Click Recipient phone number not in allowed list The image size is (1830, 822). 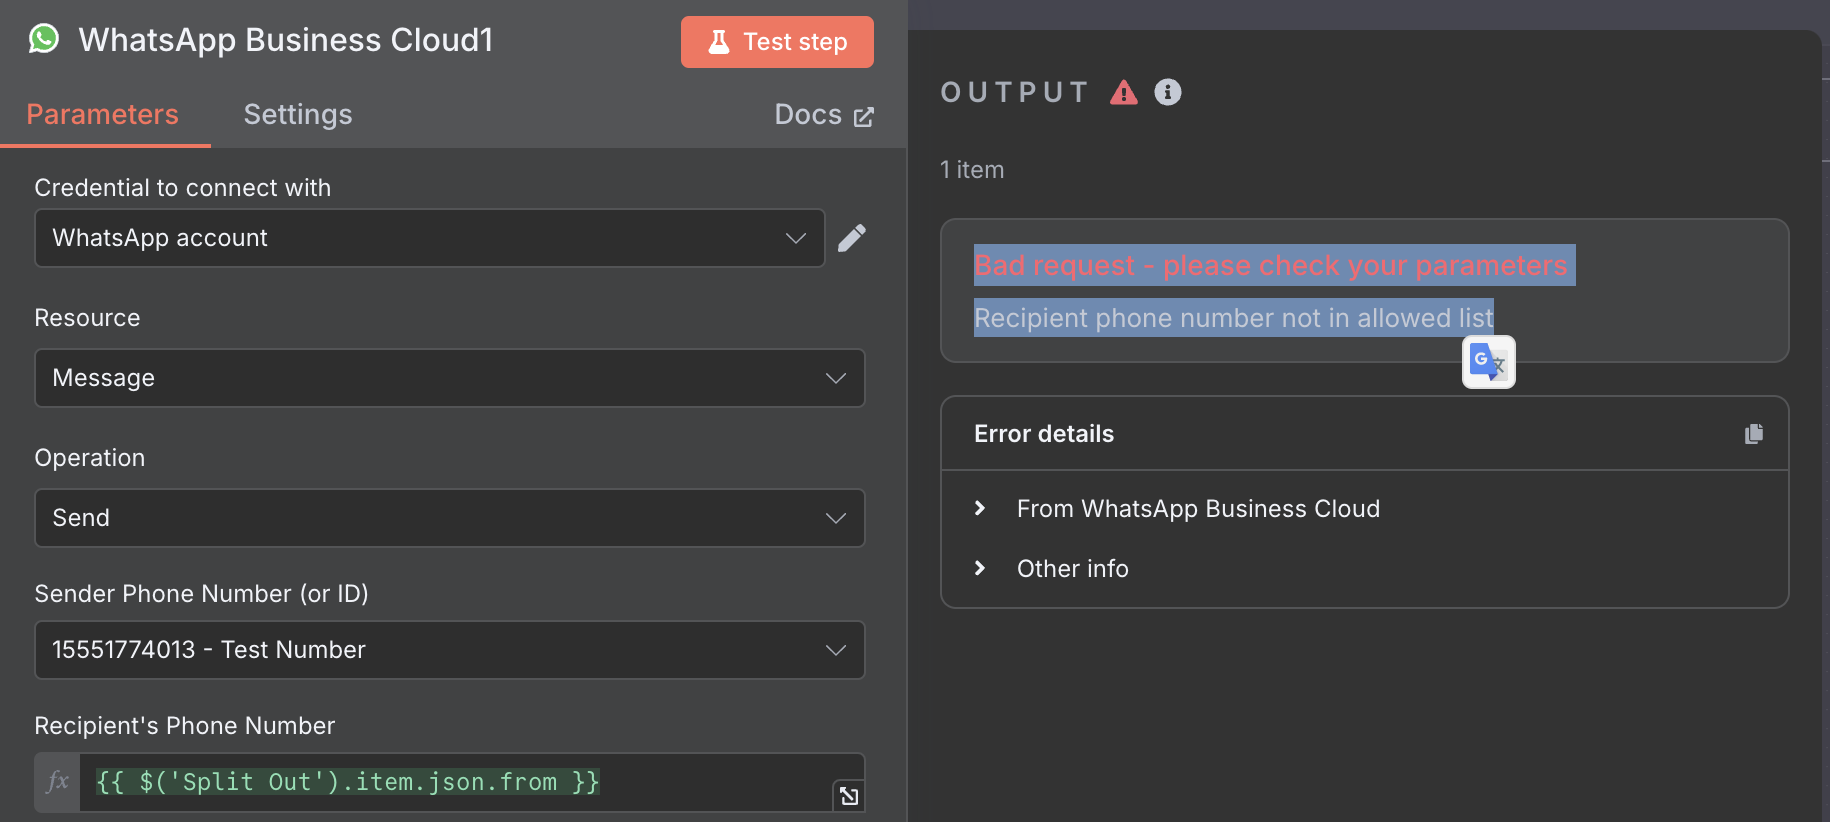1234,318
